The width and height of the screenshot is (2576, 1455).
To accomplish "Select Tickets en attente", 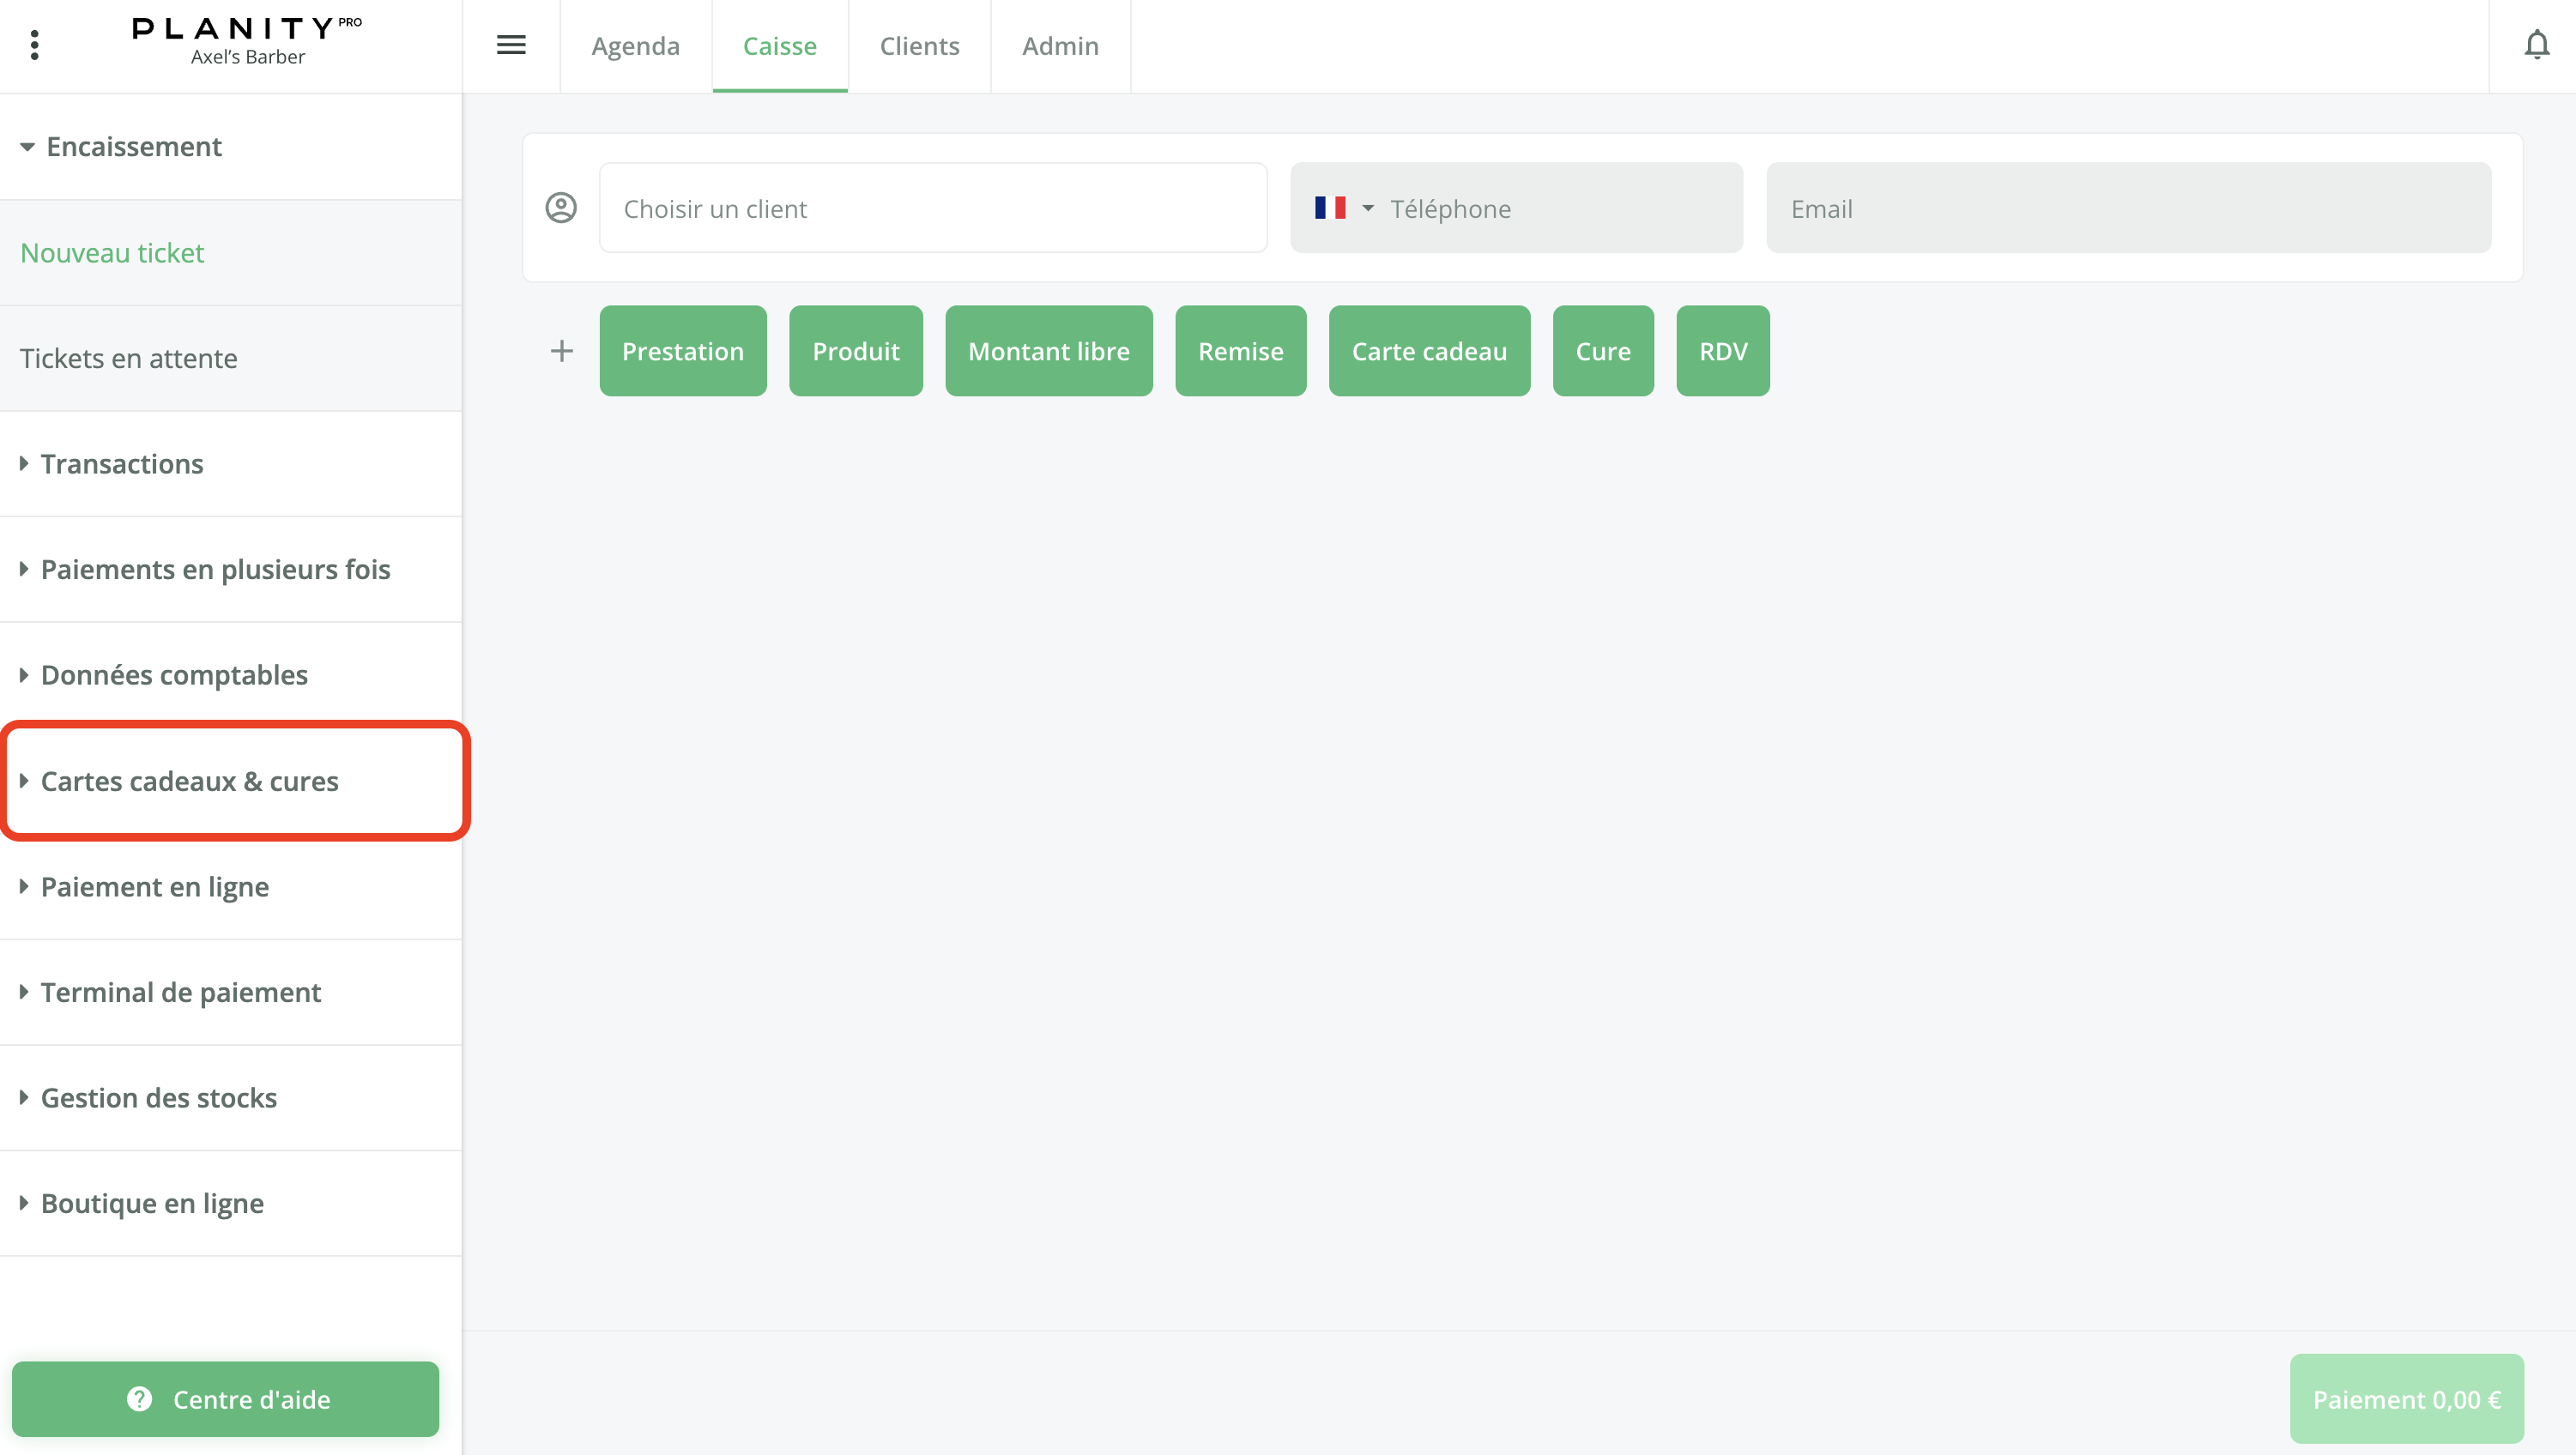I will (129, 358).
